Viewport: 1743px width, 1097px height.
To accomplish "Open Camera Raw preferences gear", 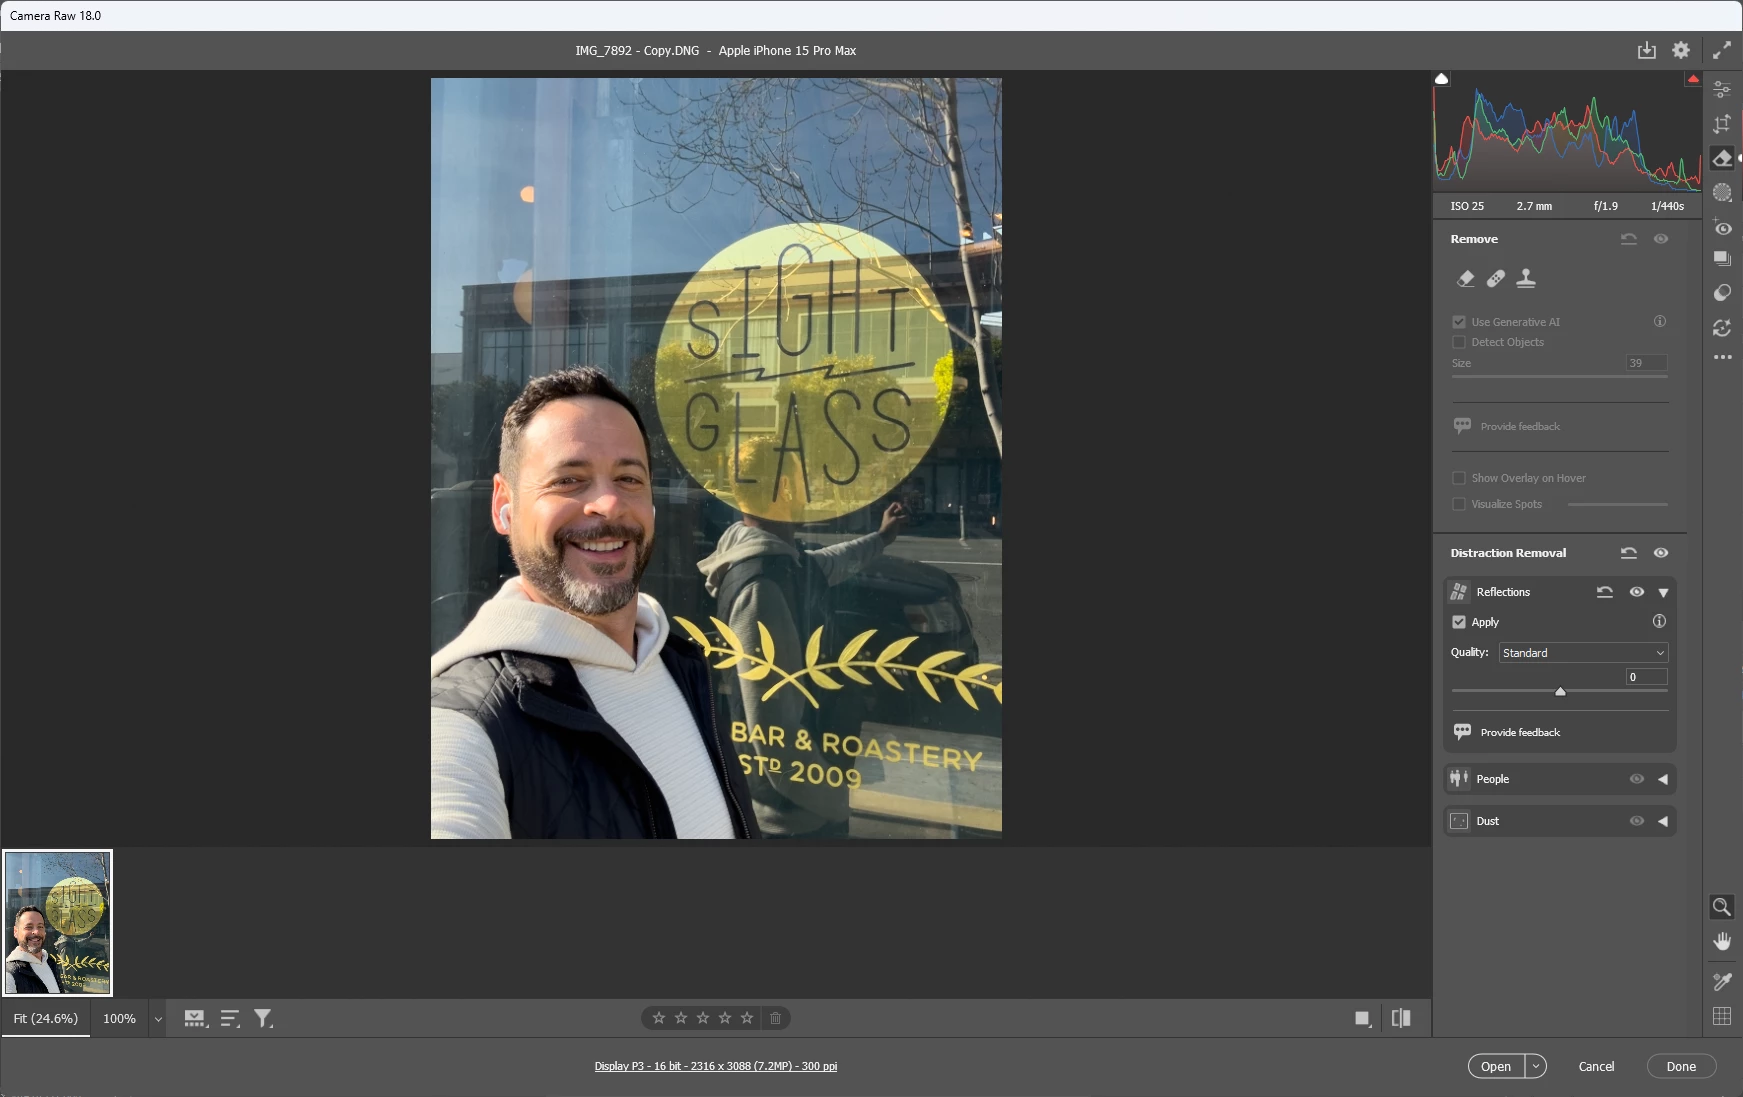I will tap(1681, 50).
